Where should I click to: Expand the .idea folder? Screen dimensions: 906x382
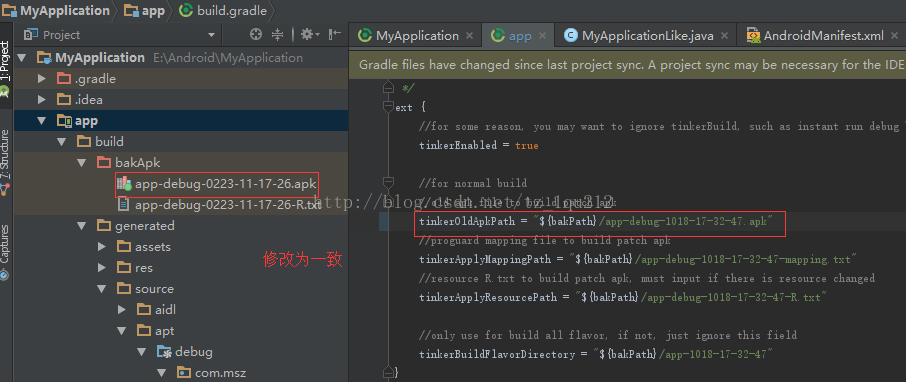[x=42, y=99]
